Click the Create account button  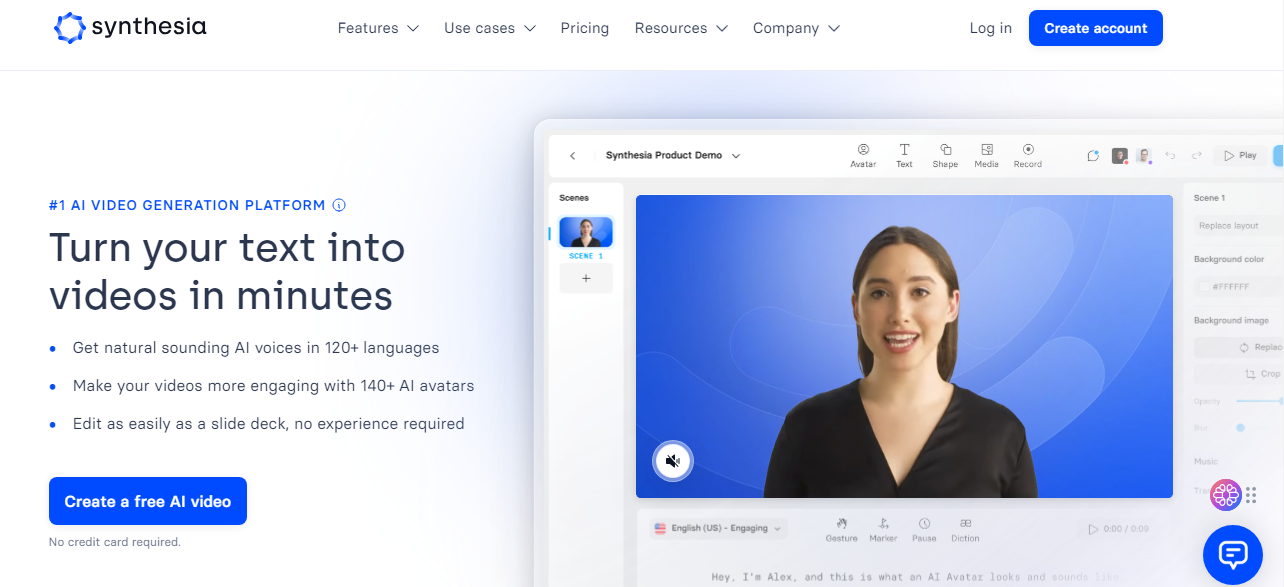(1096, 28)
